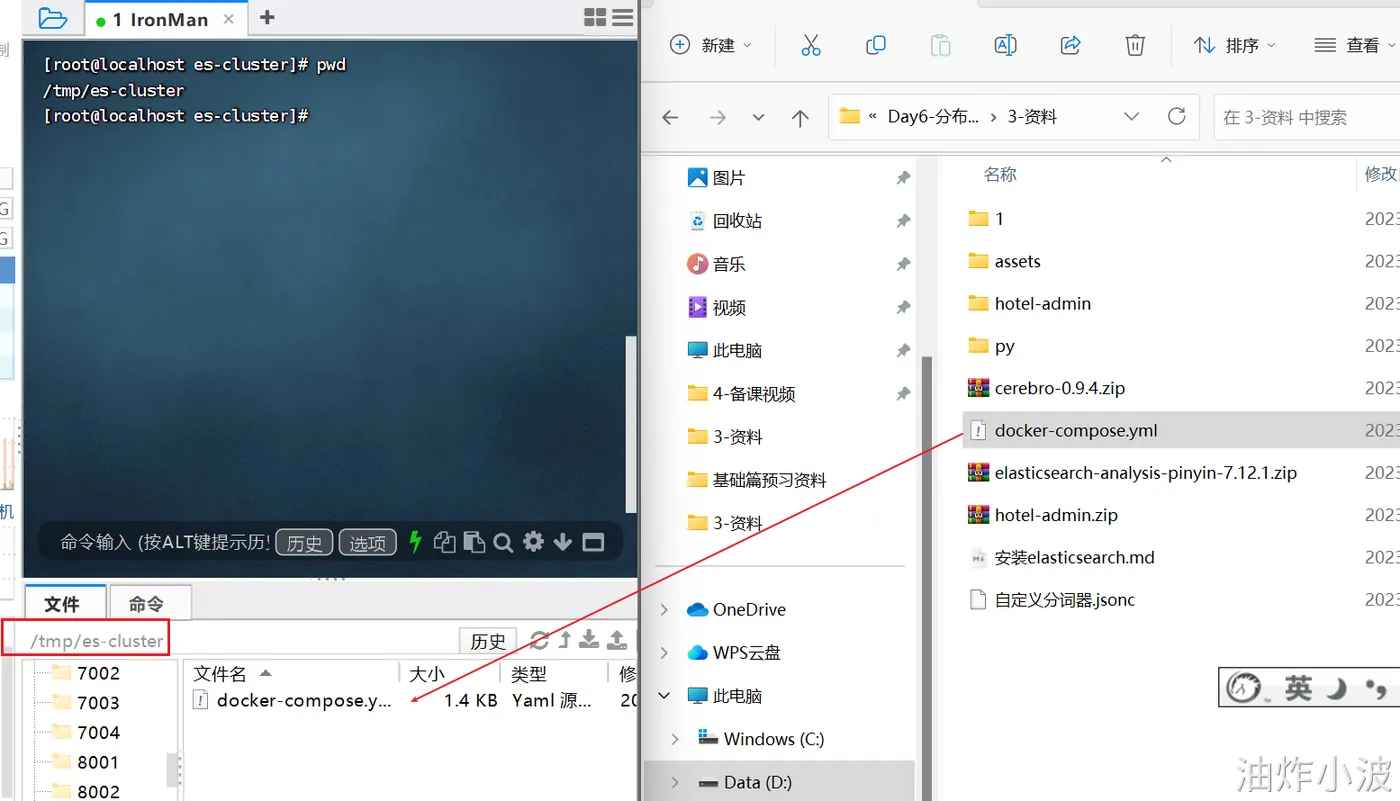This screenshot has height=801, width=1400.
Task: Click the Cut scissors icon in File Explorer
Action: (811, 45)
